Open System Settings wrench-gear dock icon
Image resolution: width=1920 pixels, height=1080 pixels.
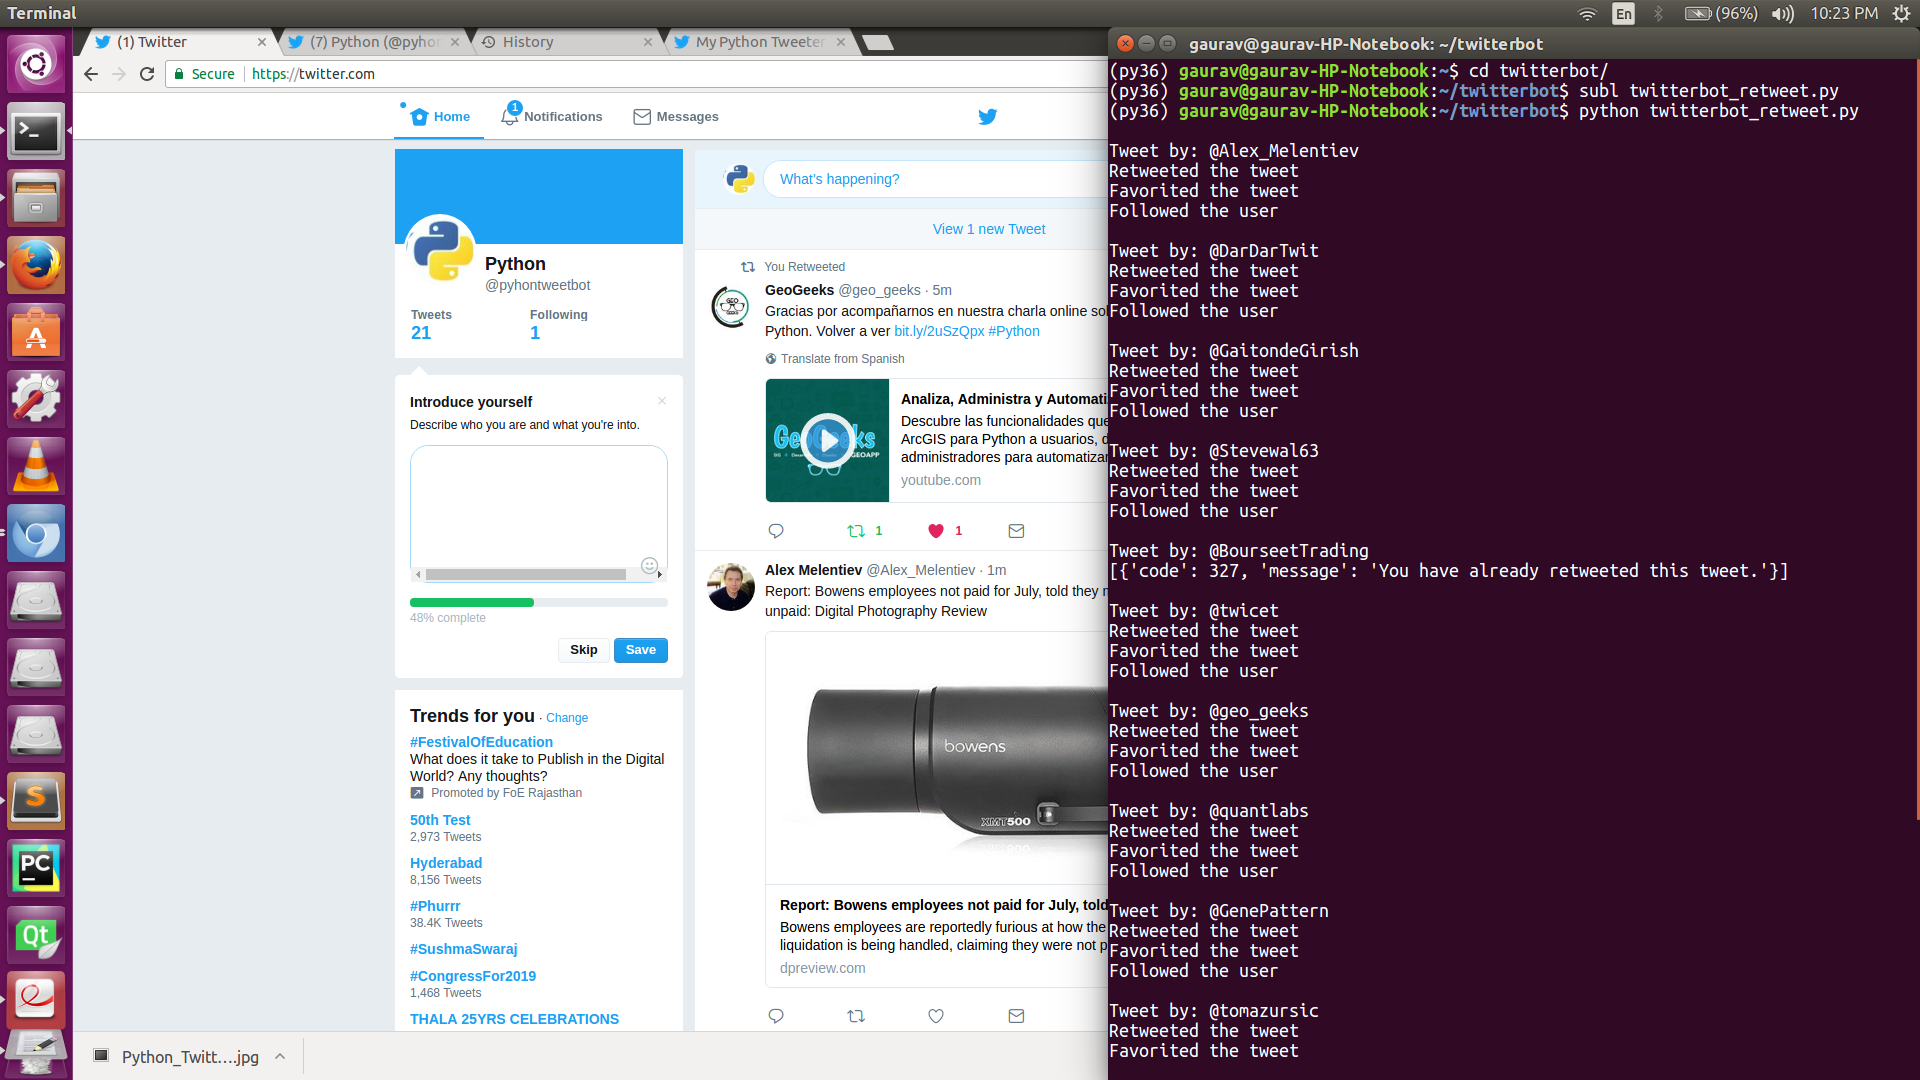[36, 399]
